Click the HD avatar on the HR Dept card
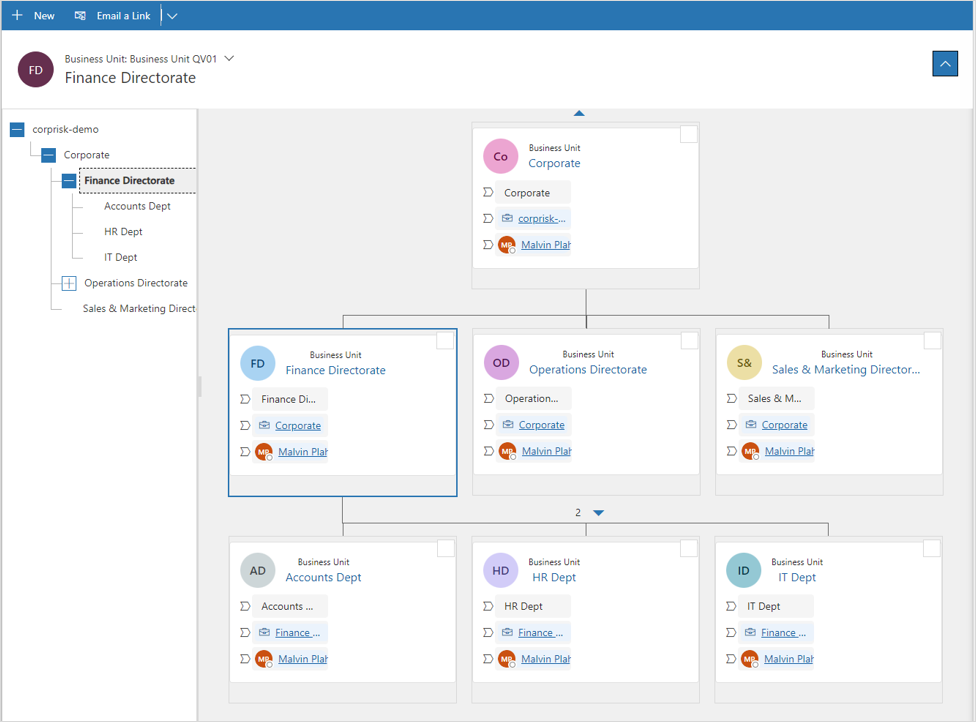This screenshot has height=722, width=976. (x=500, y=571)
